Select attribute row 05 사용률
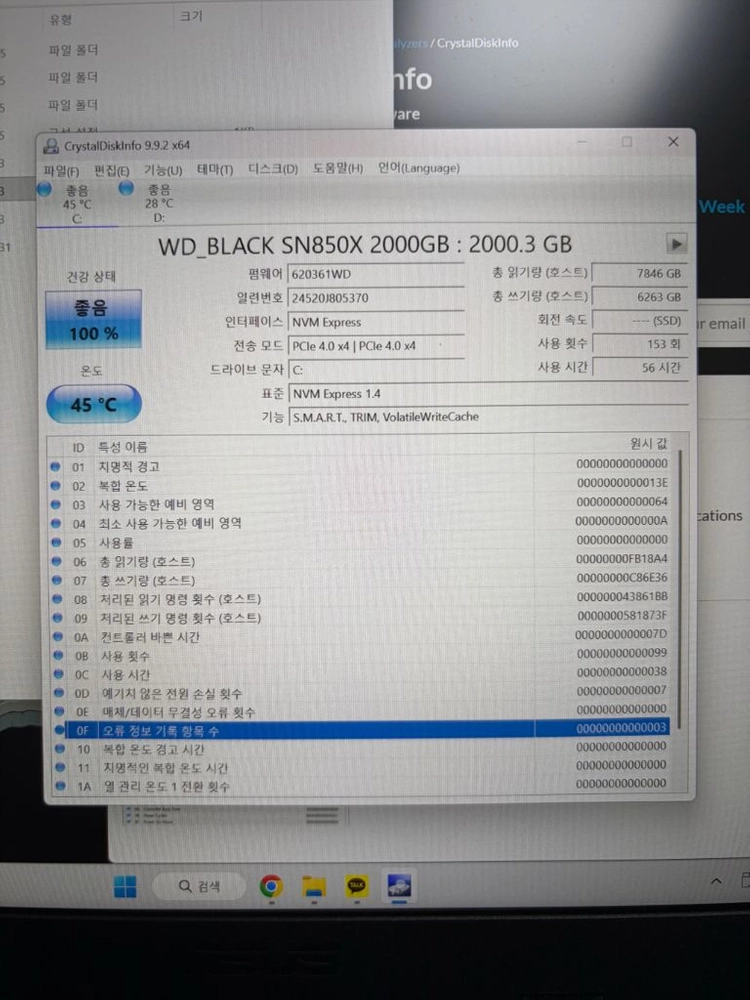750x1000 pixels. pyautogui.click(x=359, y=541)
